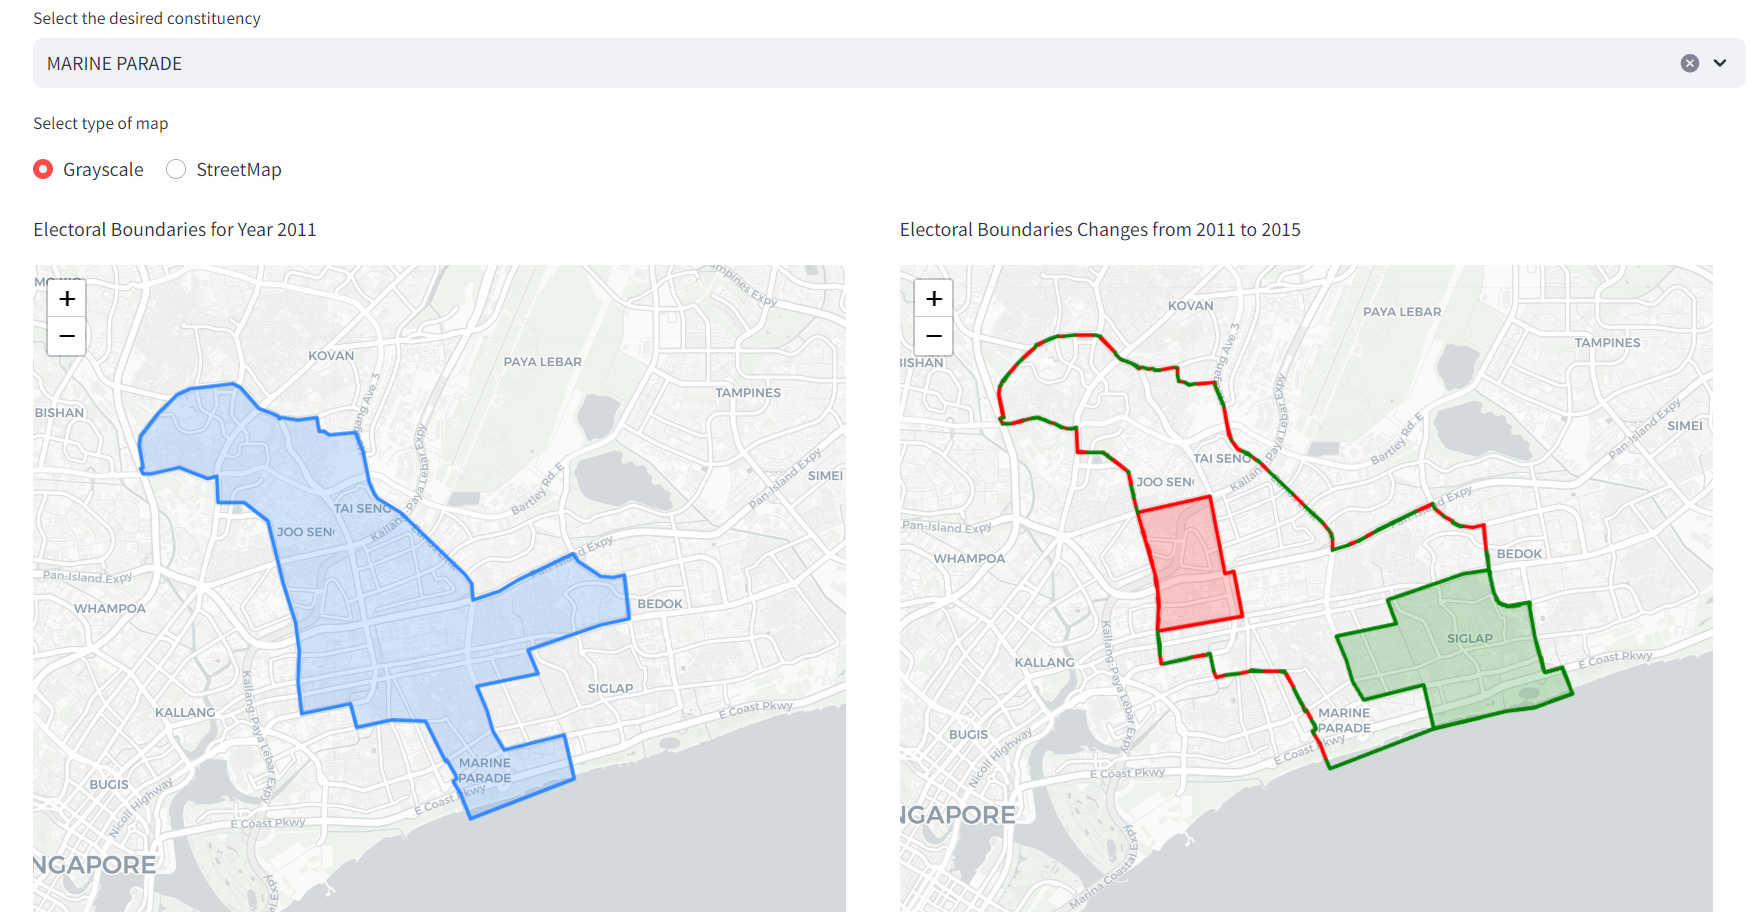Expand the constituency dropdown arrow

click(x=1720, y=63)
